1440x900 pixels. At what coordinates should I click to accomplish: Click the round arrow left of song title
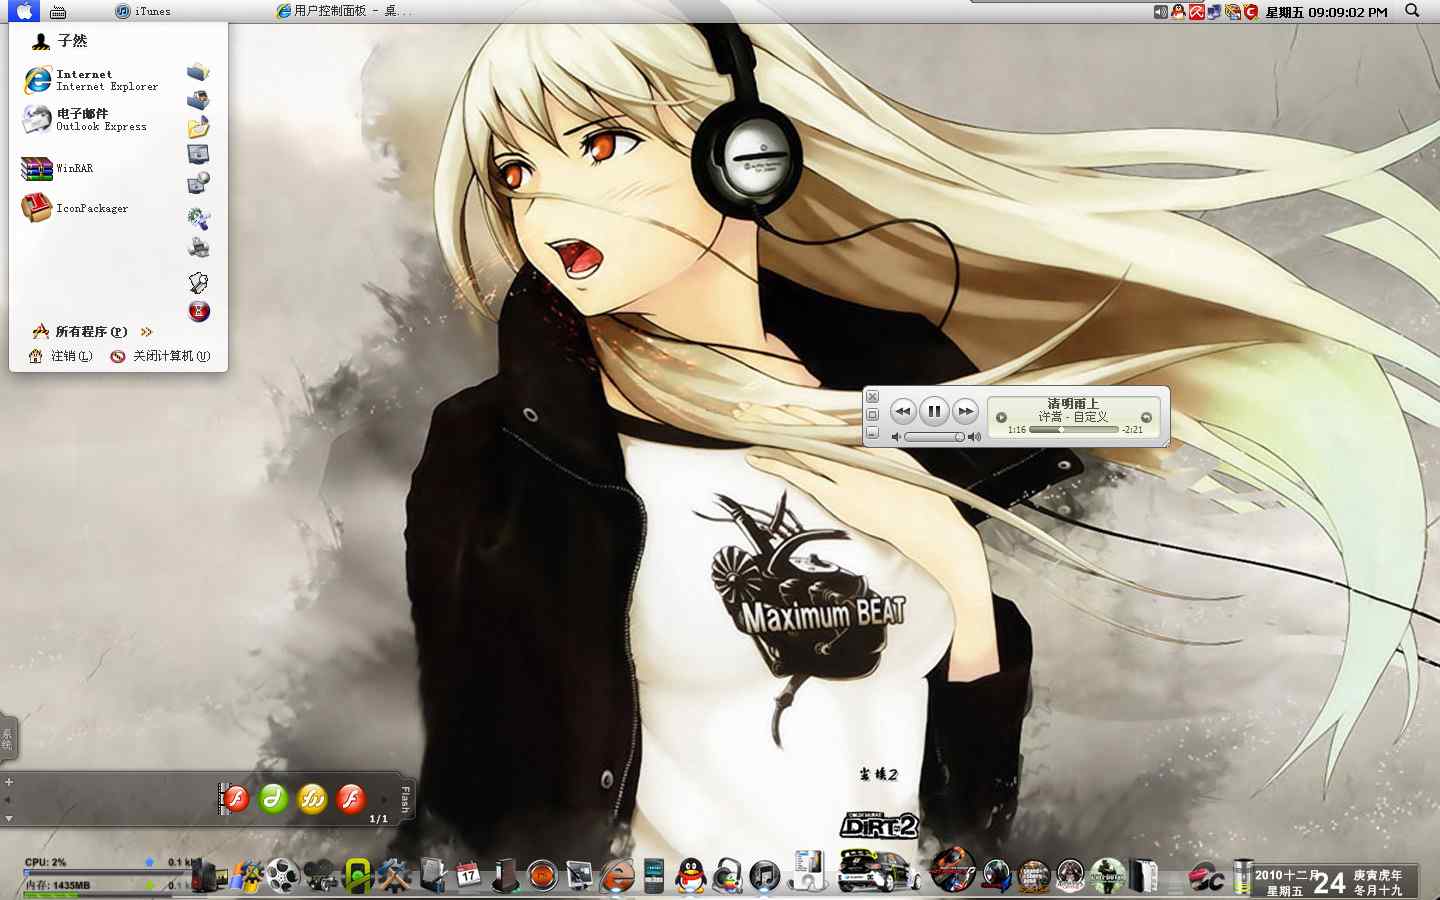1001,418
